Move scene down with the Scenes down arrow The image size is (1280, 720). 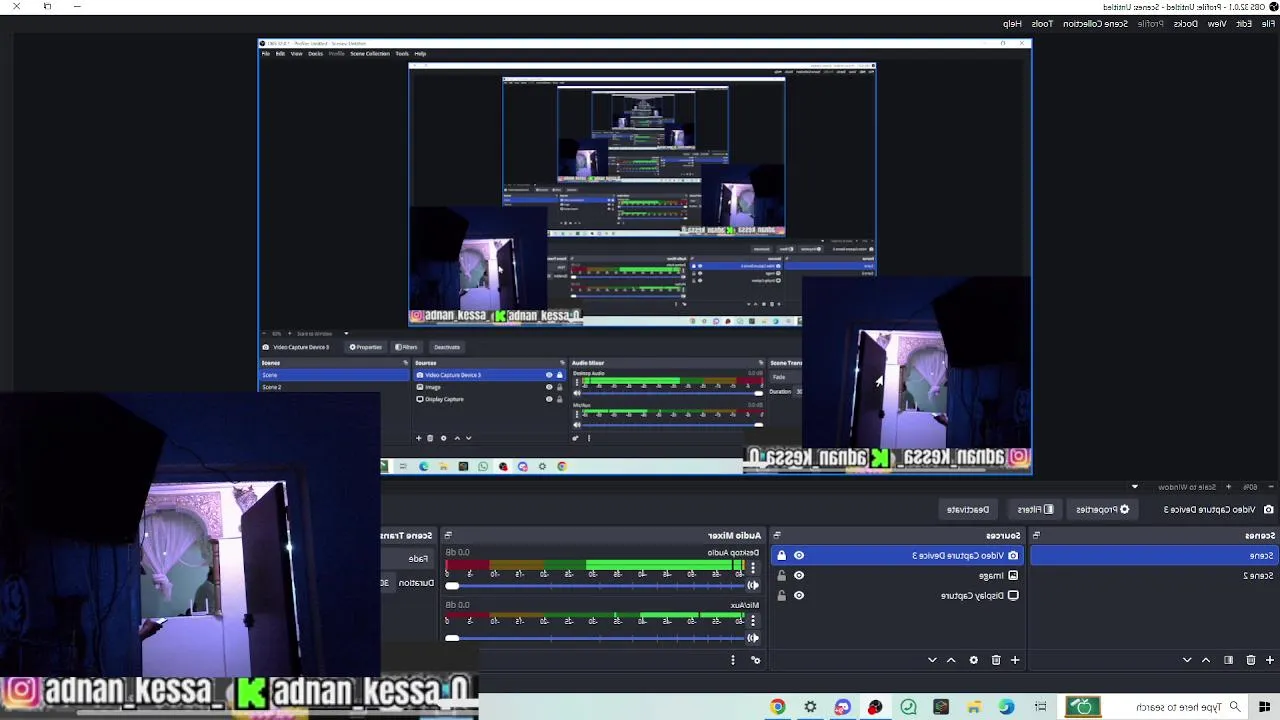click(x=1187, y=660)
